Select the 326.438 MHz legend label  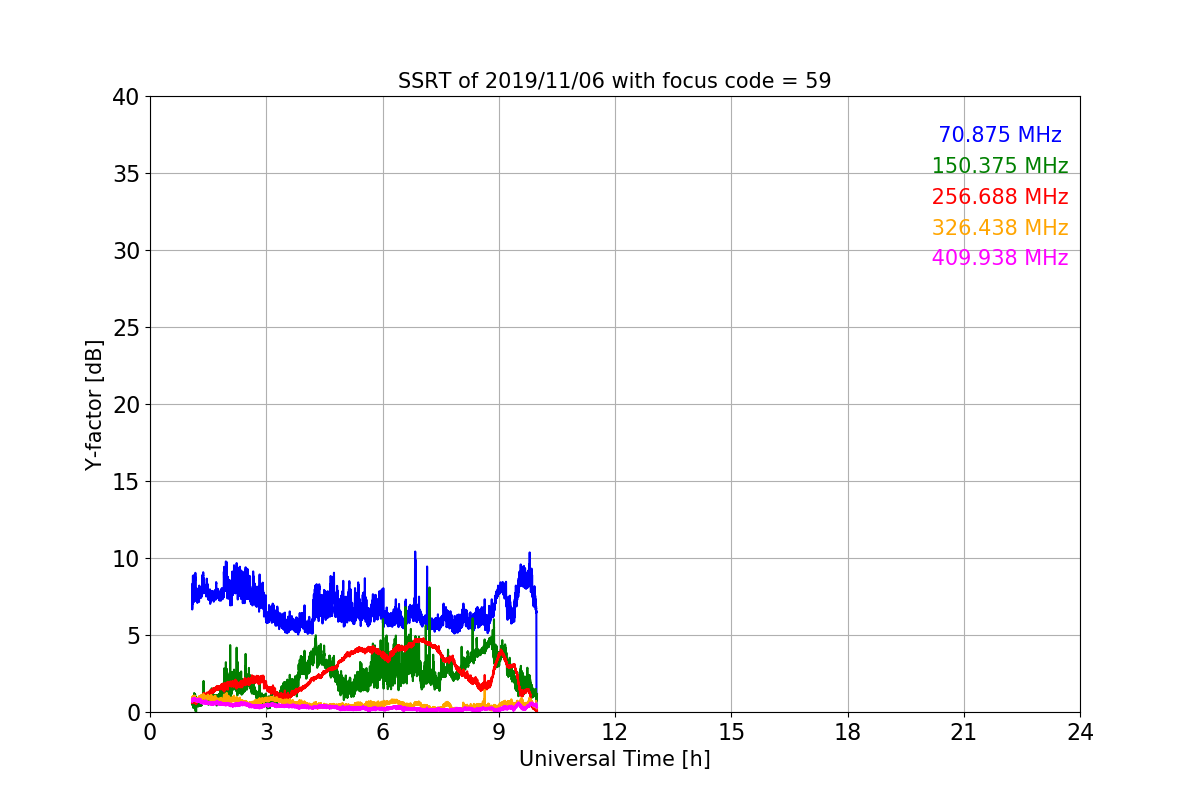pos(1000,228)
